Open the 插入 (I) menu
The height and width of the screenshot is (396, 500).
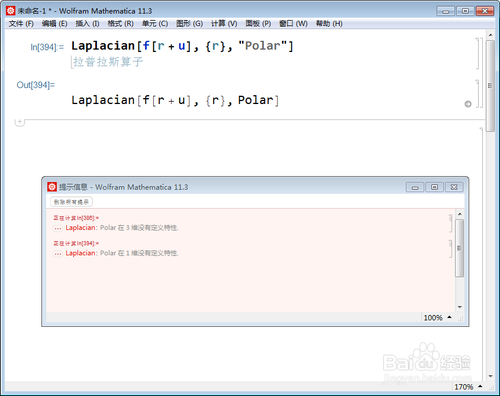[x=87, y=24]
